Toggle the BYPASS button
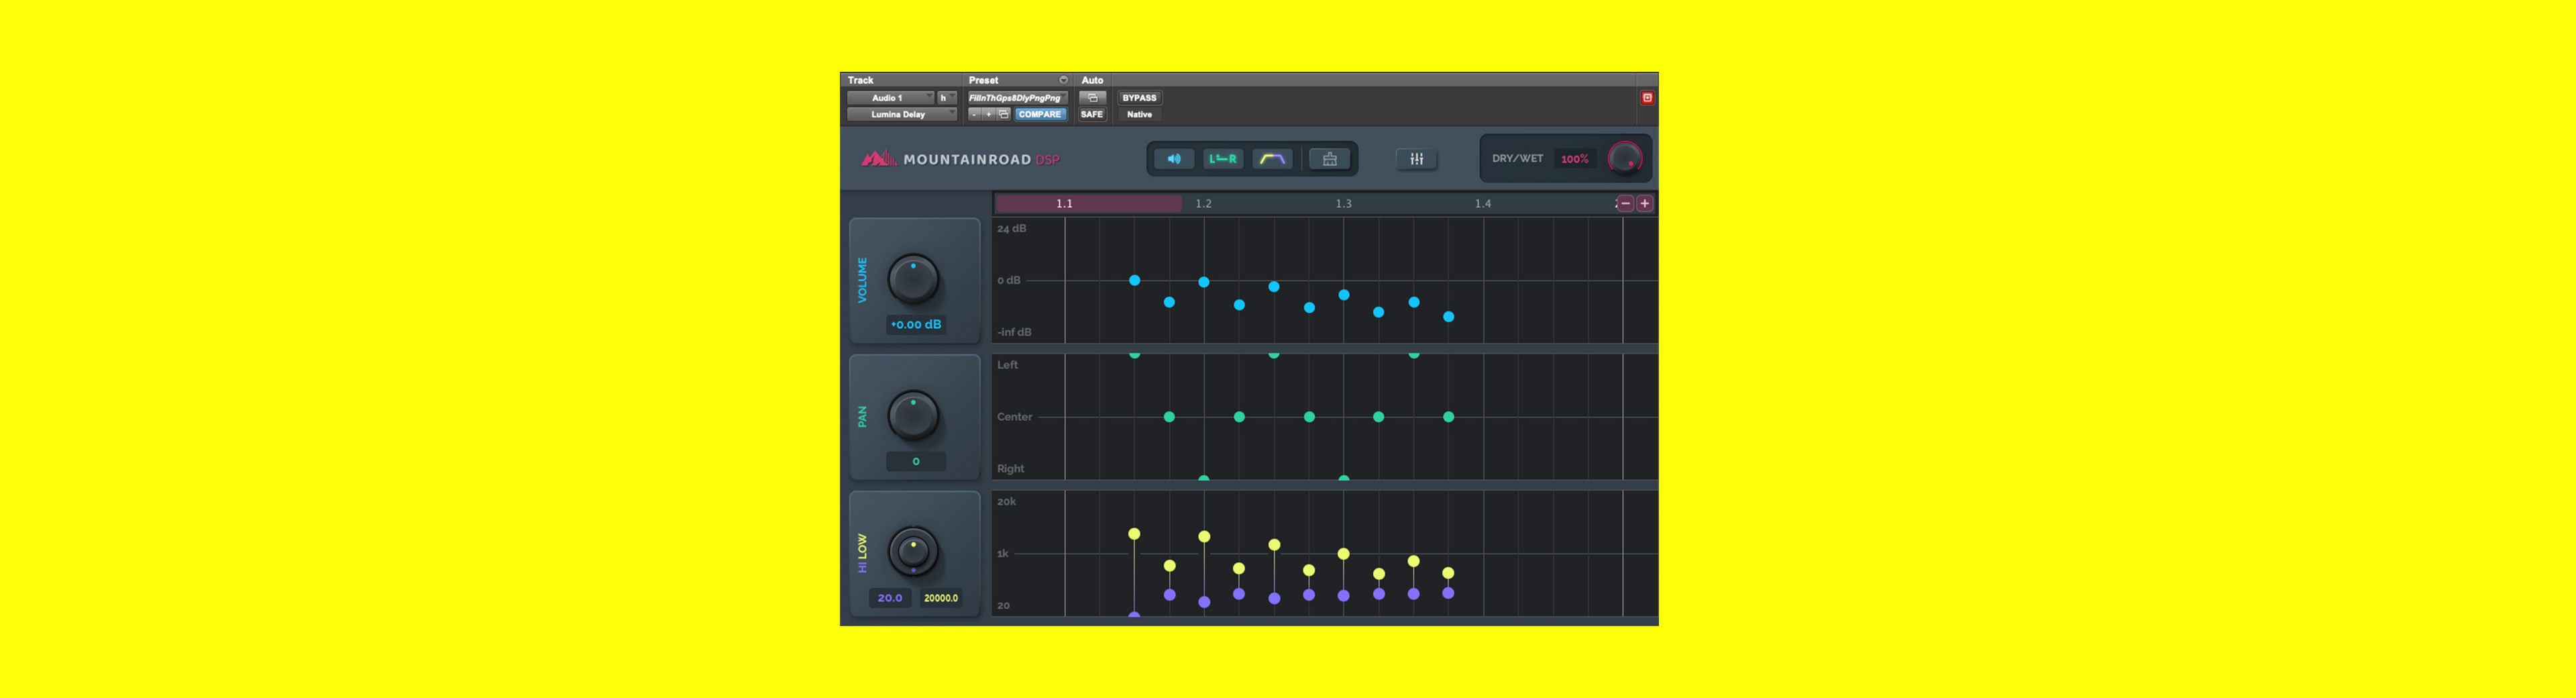Image resolution: width=2576 pixels, height=698 pixels. pos(1139,98)
